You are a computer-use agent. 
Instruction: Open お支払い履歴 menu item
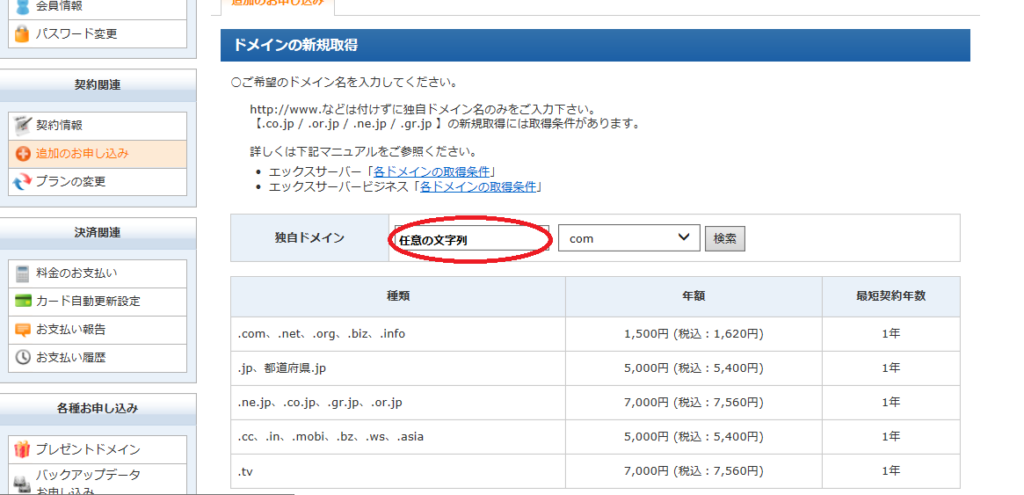click(70, 357)
